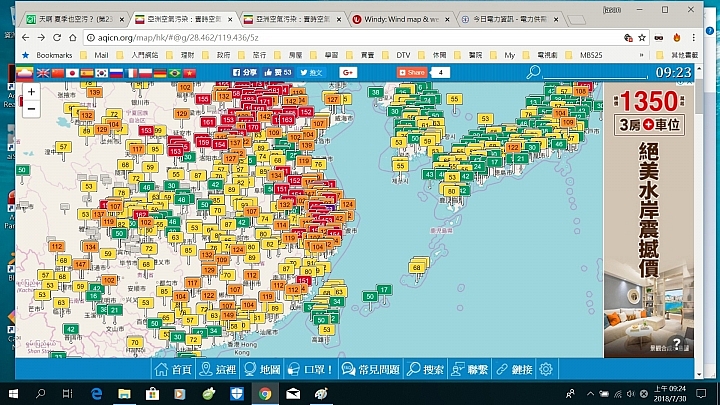The height and width of the screenshot is (405, 720).
Task: Select the France flag language icon
Action: tap(131, 73)
